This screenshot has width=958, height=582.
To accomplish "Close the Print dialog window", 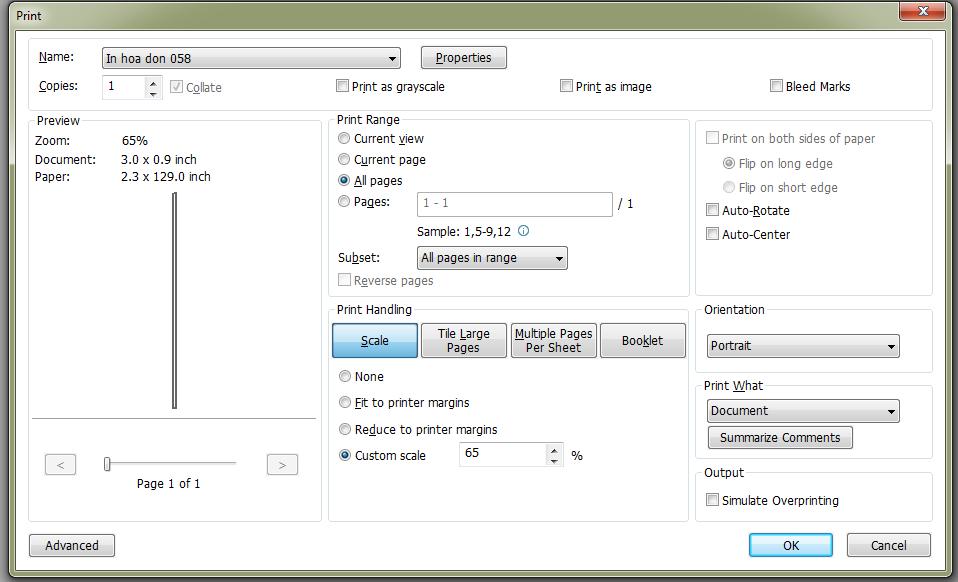I will click(923, 10).
